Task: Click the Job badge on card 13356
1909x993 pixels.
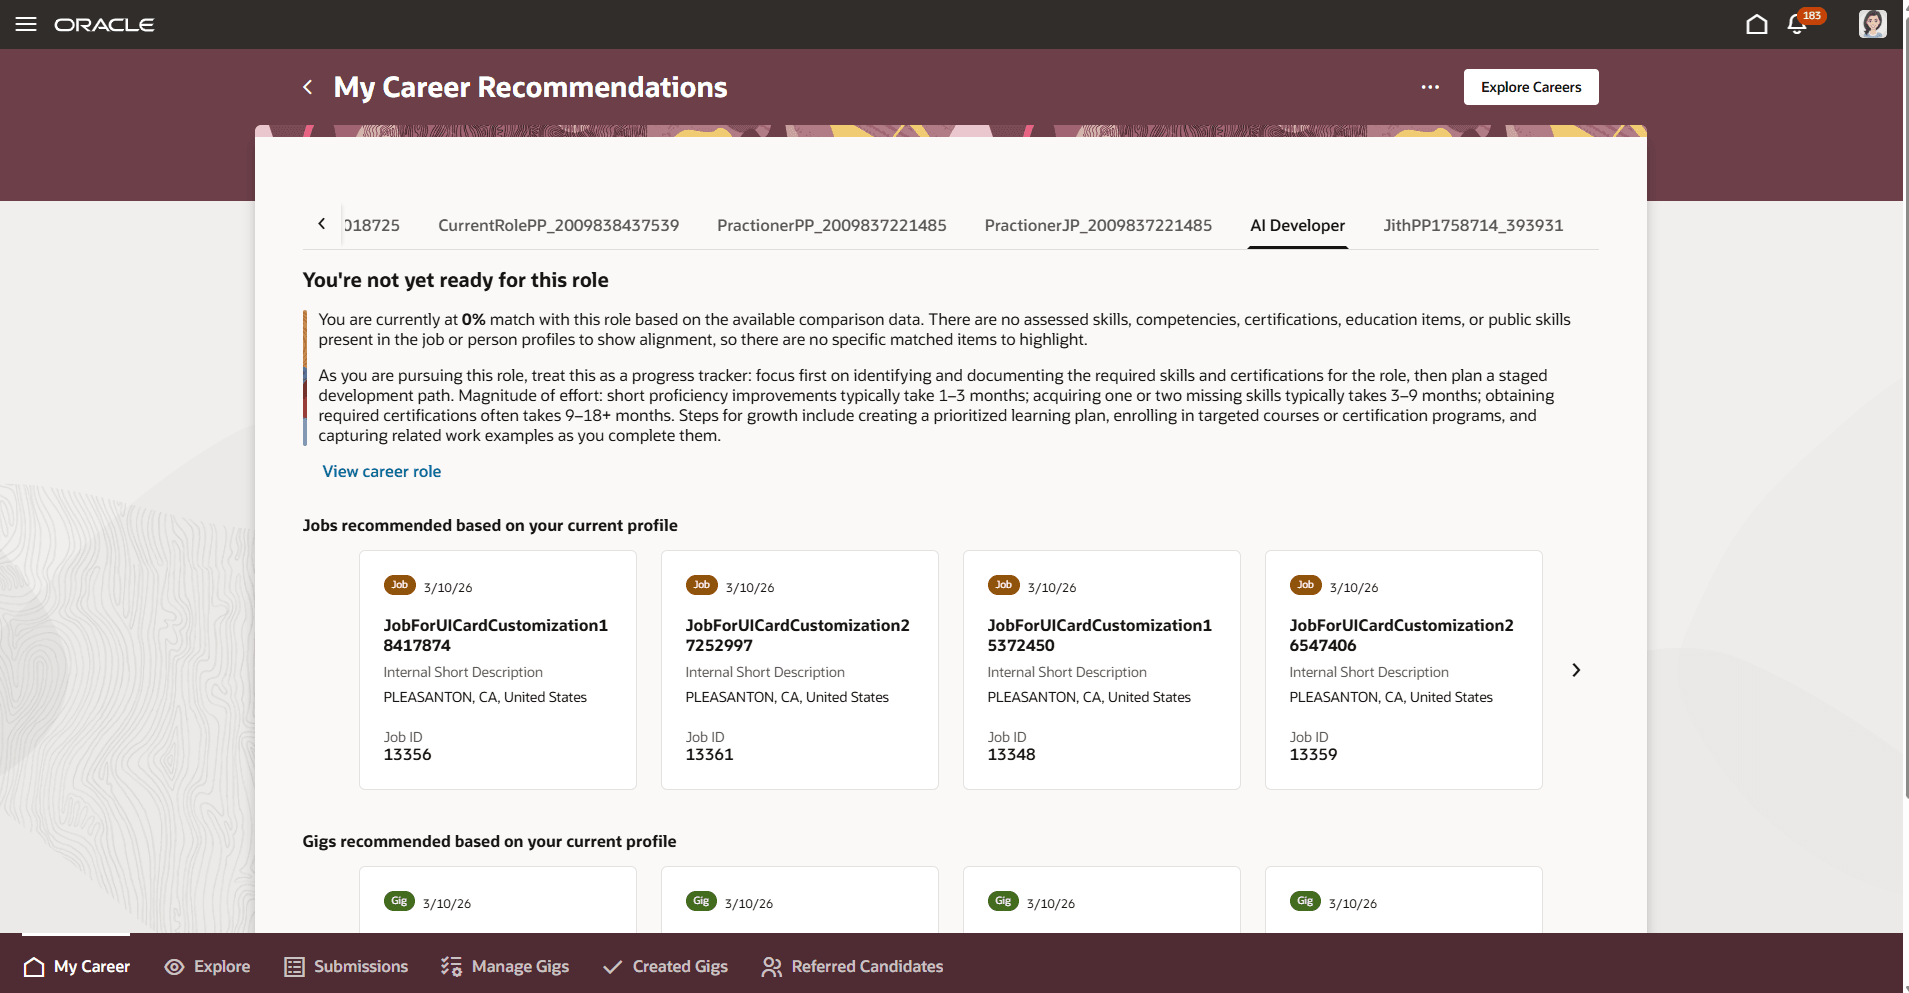Action: pos(399,585)
